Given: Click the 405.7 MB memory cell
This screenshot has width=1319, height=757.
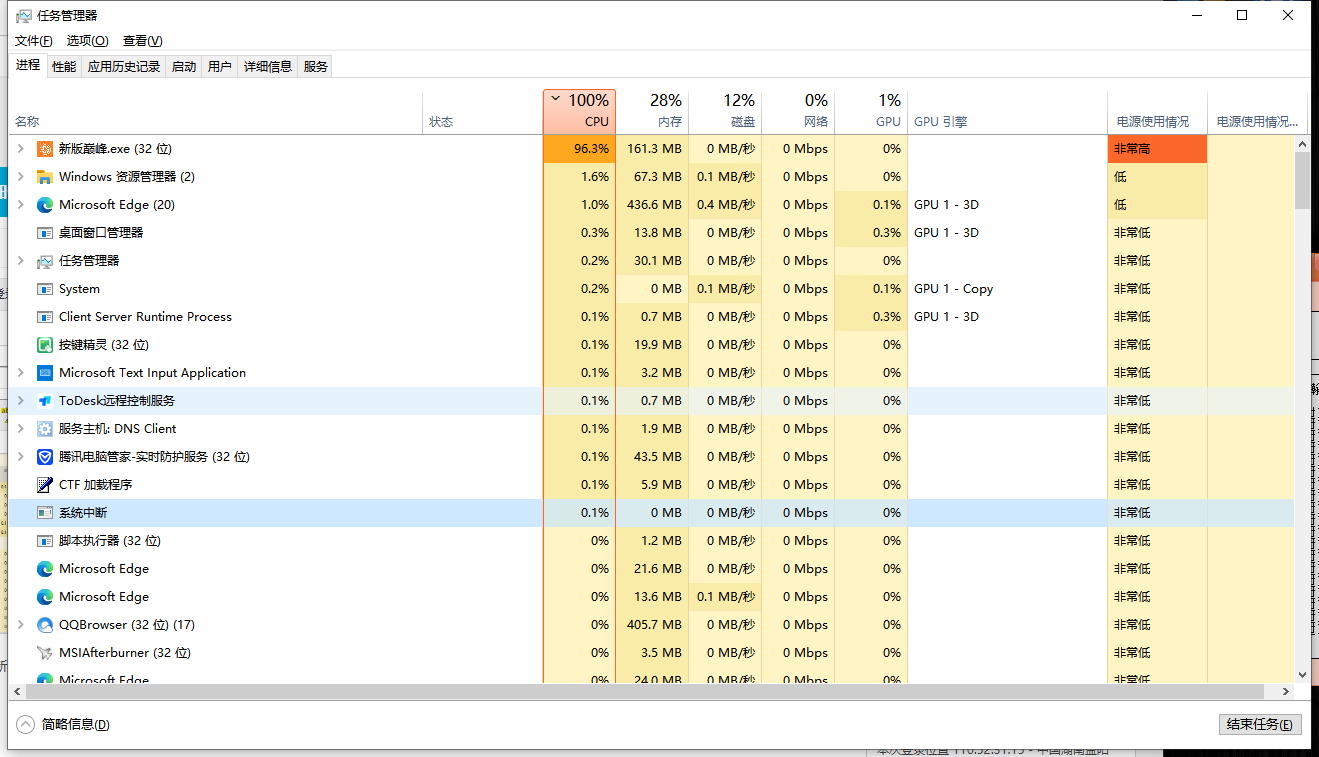Looking at the screenshot, I should coord(652,625).
